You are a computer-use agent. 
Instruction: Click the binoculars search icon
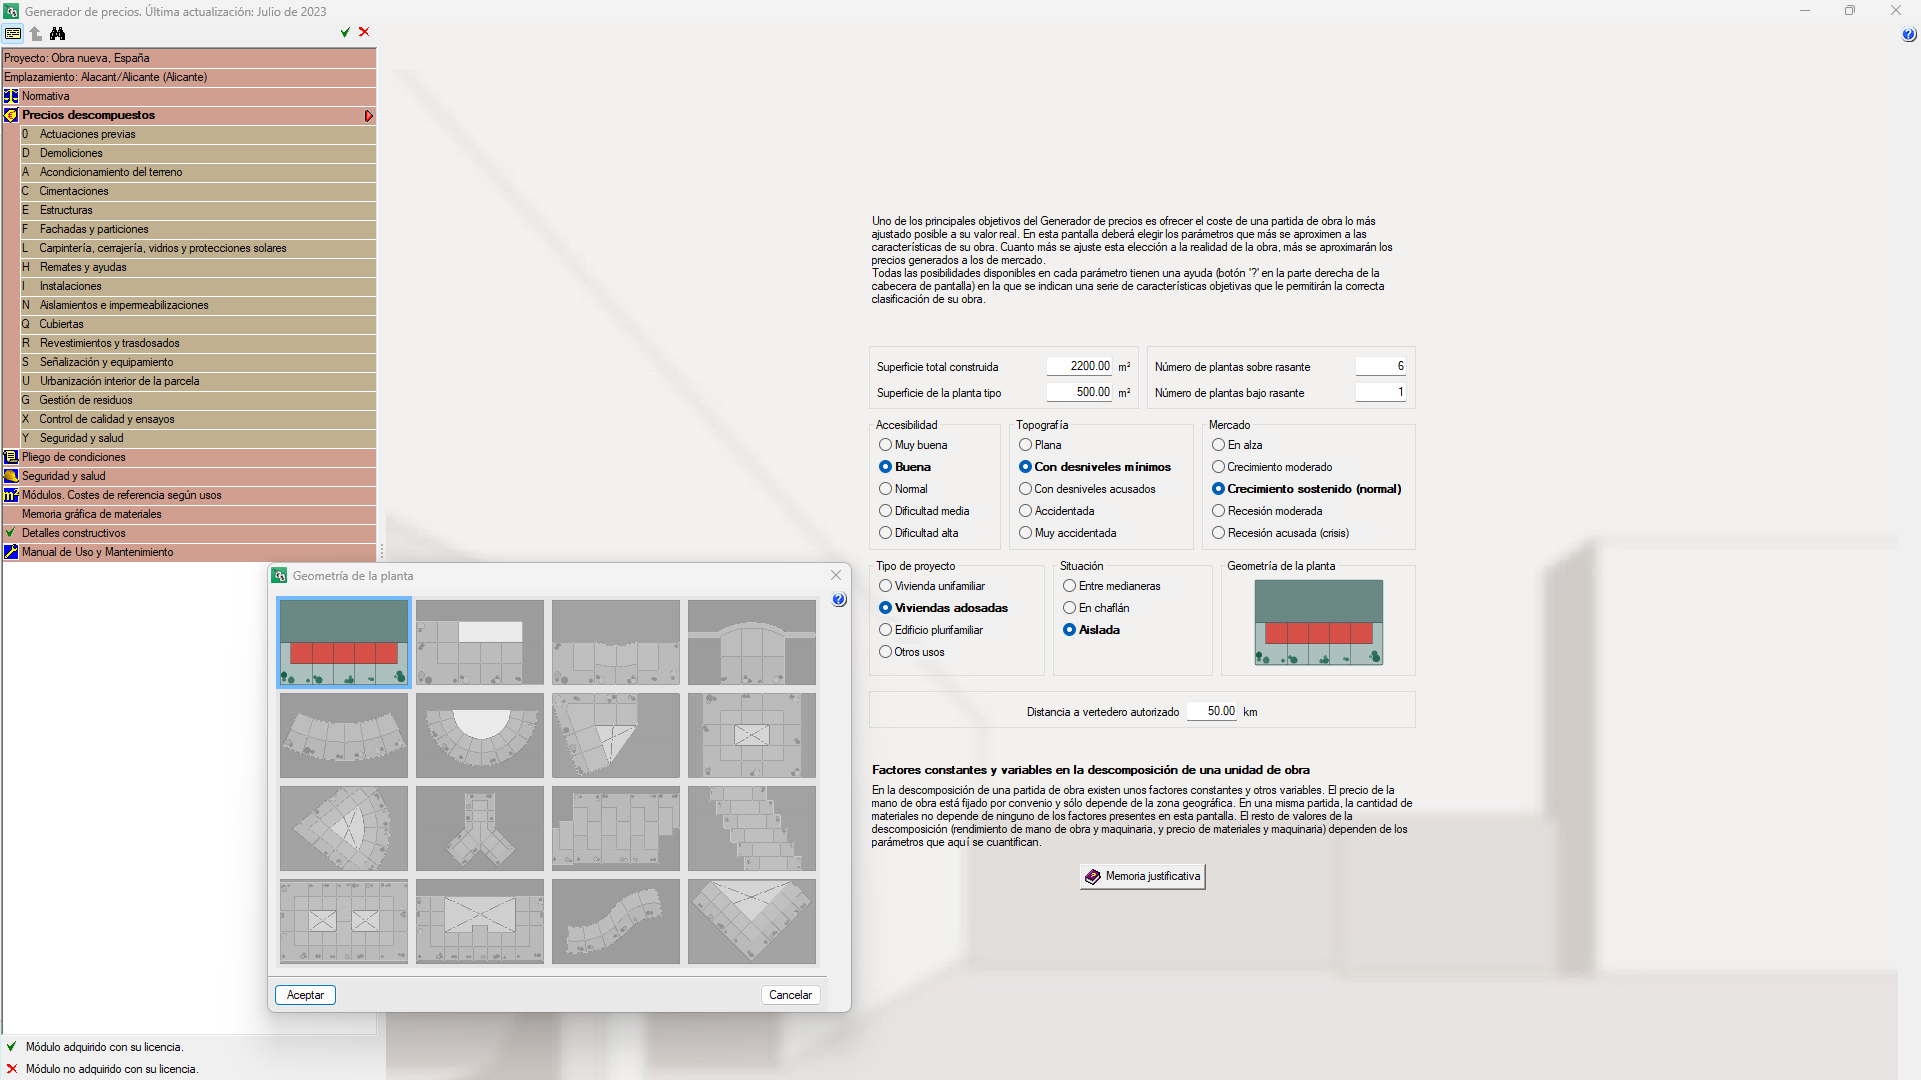tap(58, 33)
